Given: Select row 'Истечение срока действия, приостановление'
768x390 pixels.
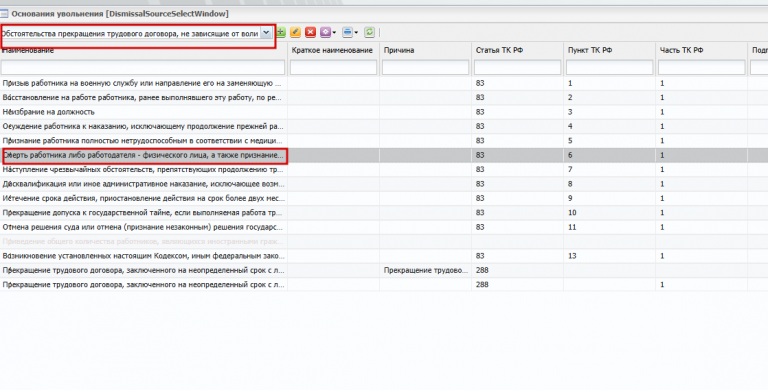Looking at the screenshot, I should coord(384,198).
